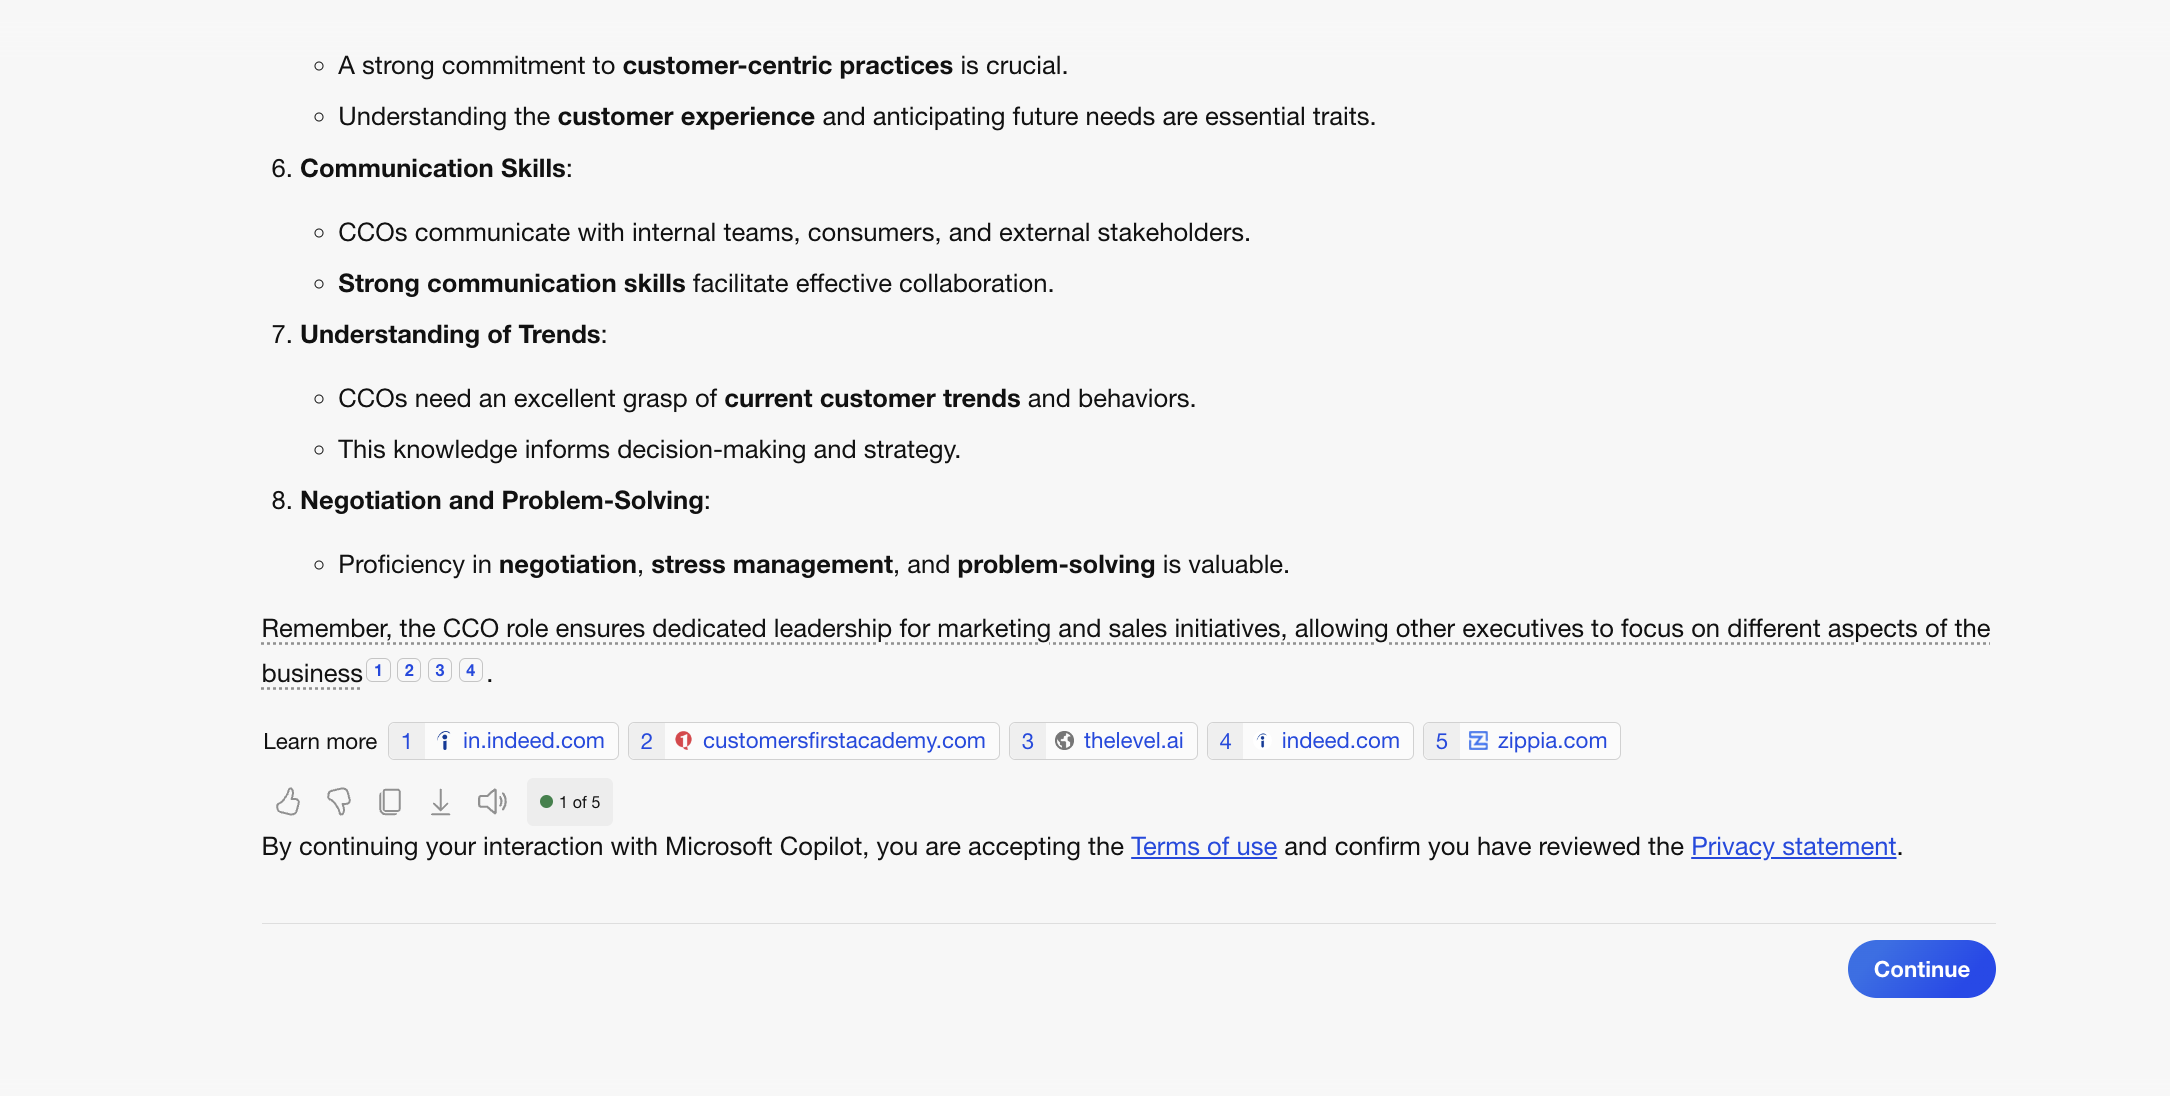The height and width of the screenshot is (1096, 2170).
Task: Click inline citation superscript 1
Action: tap(378, 670)
